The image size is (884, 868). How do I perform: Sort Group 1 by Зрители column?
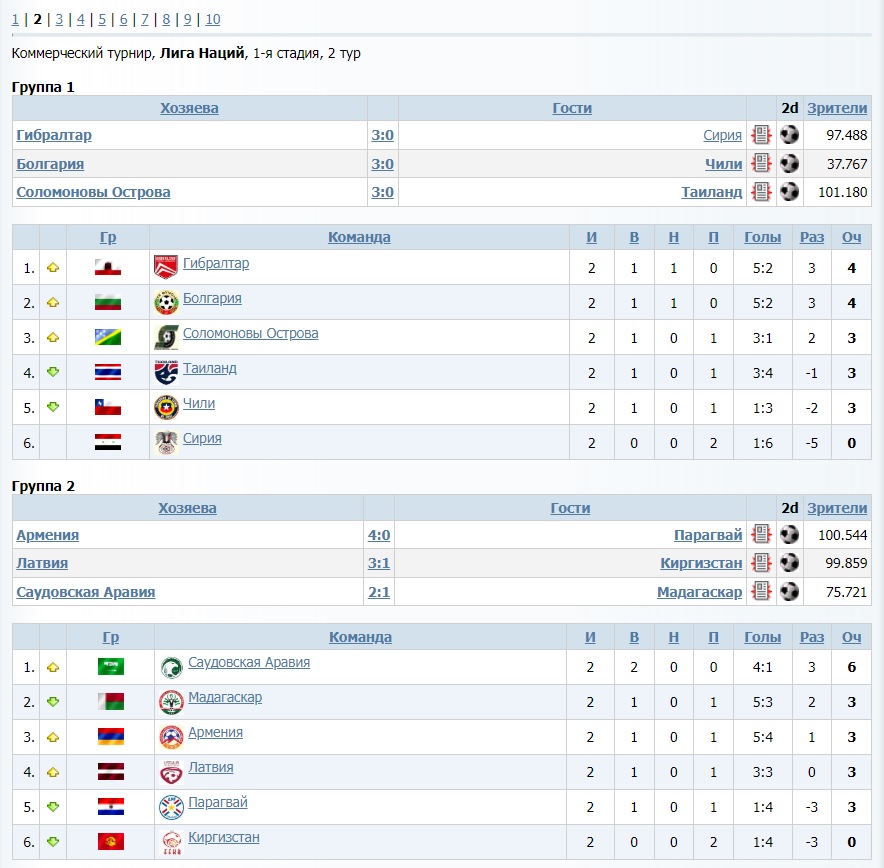[837, 108]
